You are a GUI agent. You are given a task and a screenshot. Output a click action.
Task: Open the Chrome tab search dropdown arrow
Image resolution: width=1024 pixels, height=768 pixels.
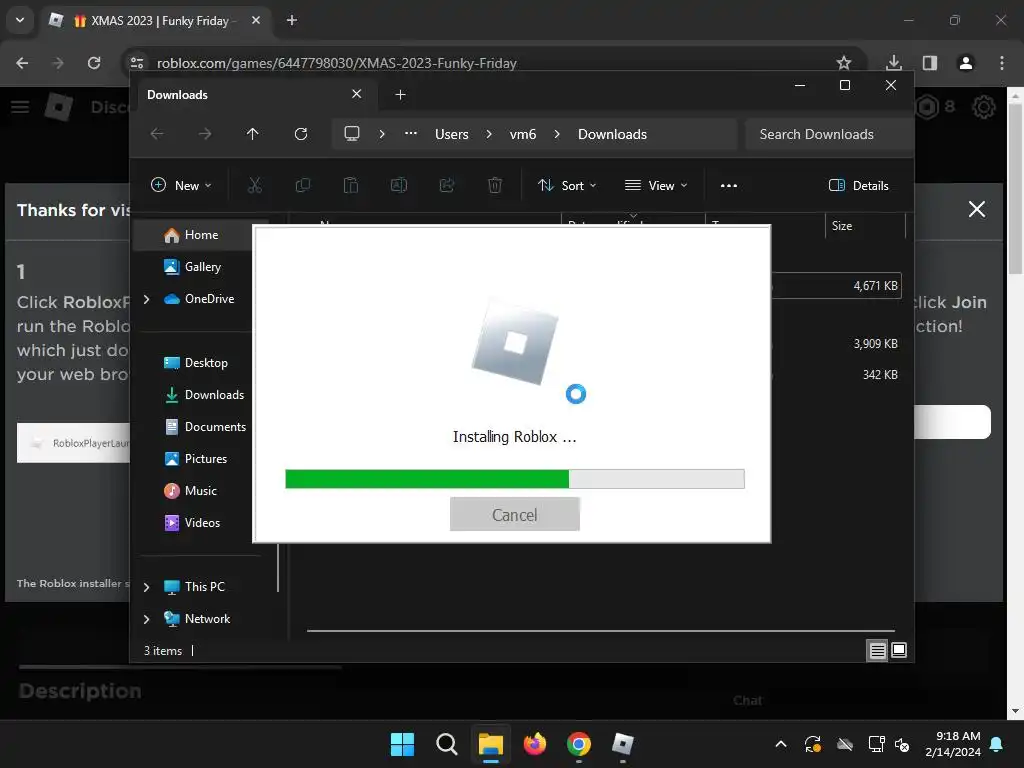click(20, 20)
